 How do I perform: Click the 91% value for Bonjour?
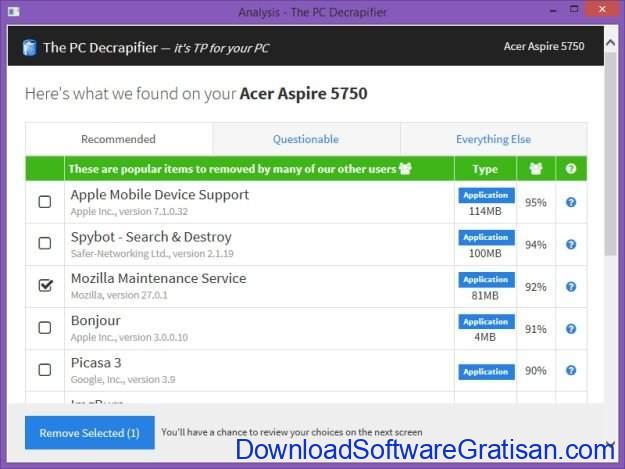(x=536, y=329)
